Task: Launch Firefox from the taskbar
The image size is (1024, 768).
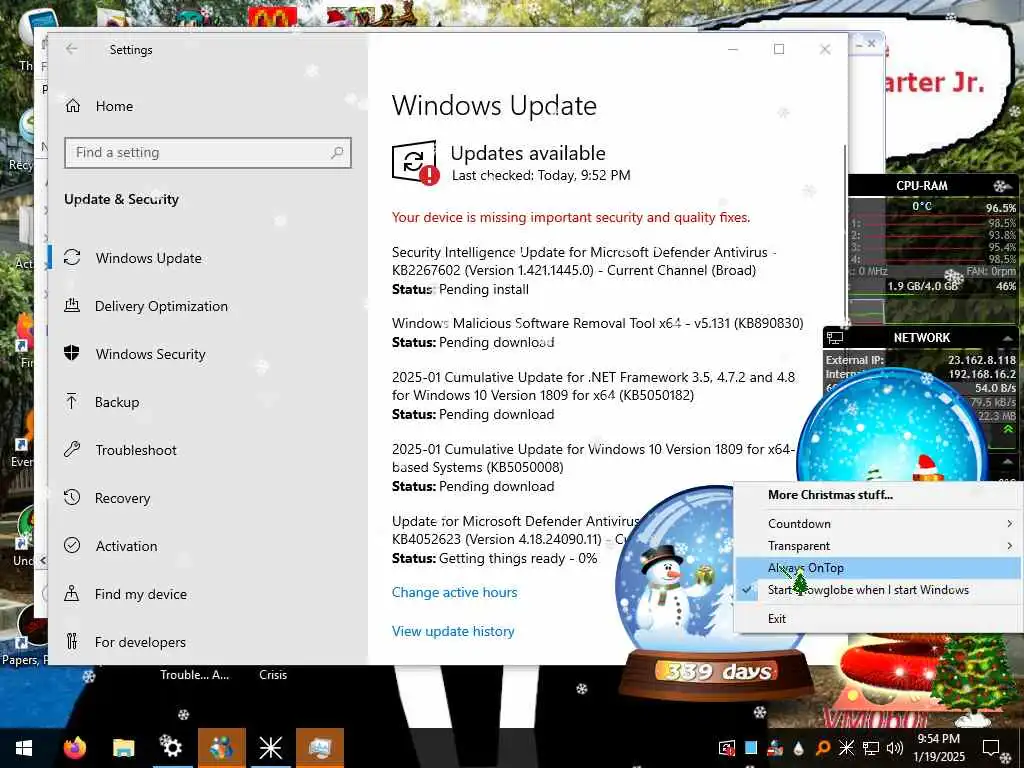Action: pos(74,748)
